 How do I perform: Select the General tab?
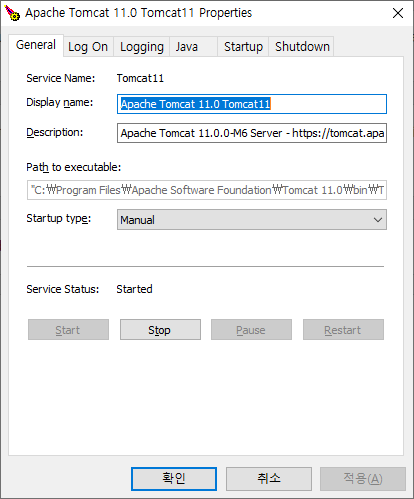click(x=36, y=45)
